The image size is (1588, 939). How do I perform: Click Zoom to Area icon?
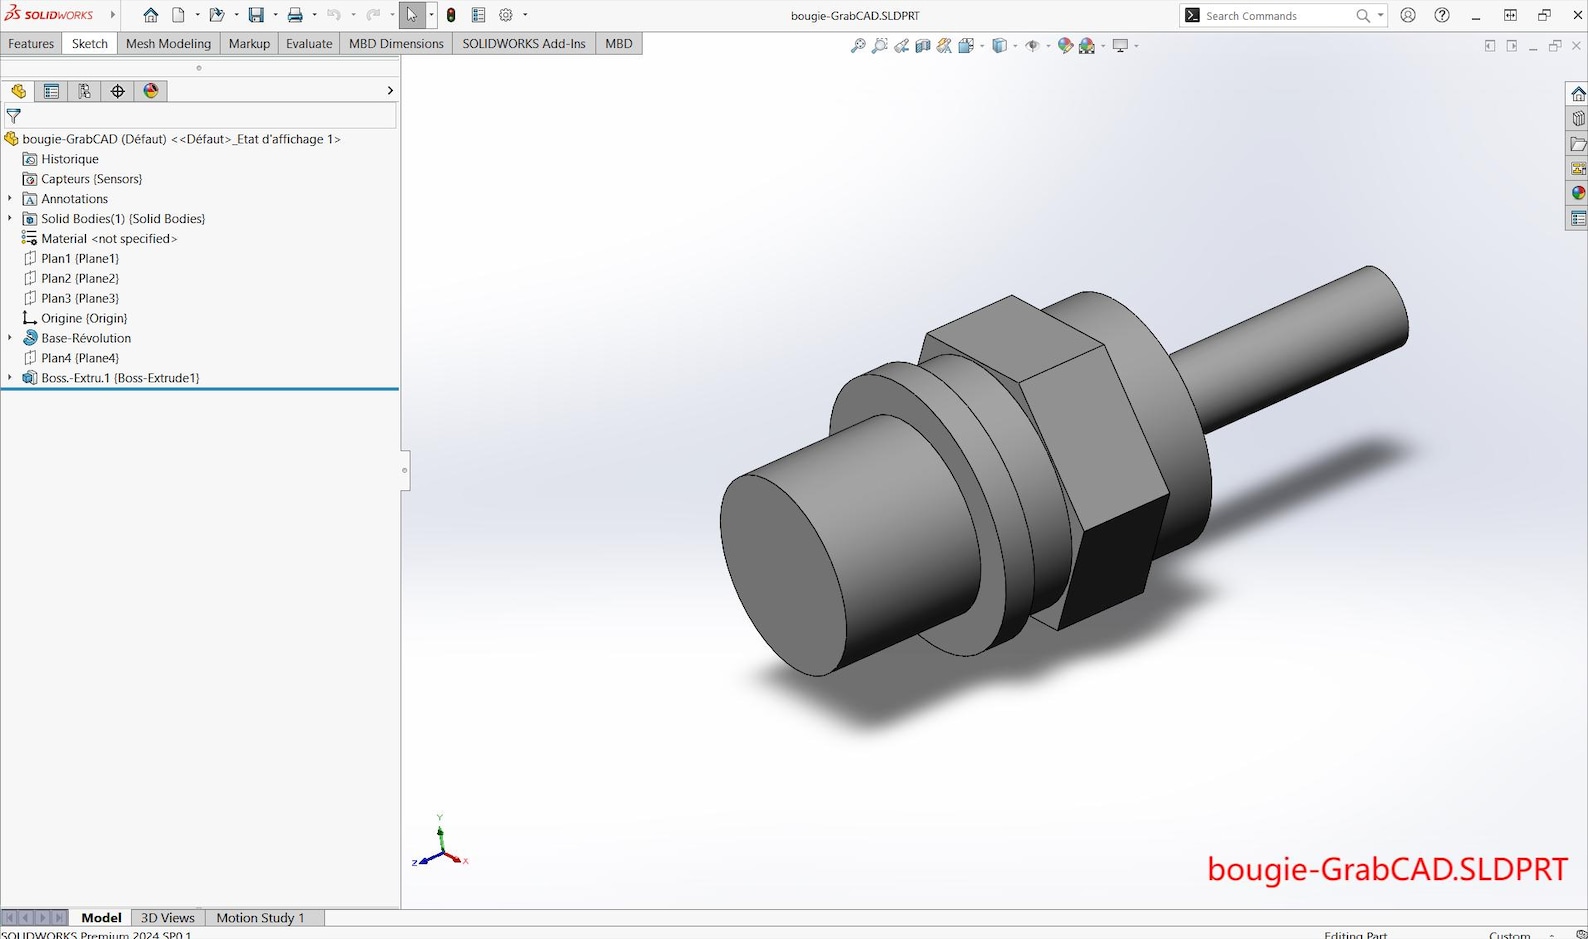coord(880,46)
